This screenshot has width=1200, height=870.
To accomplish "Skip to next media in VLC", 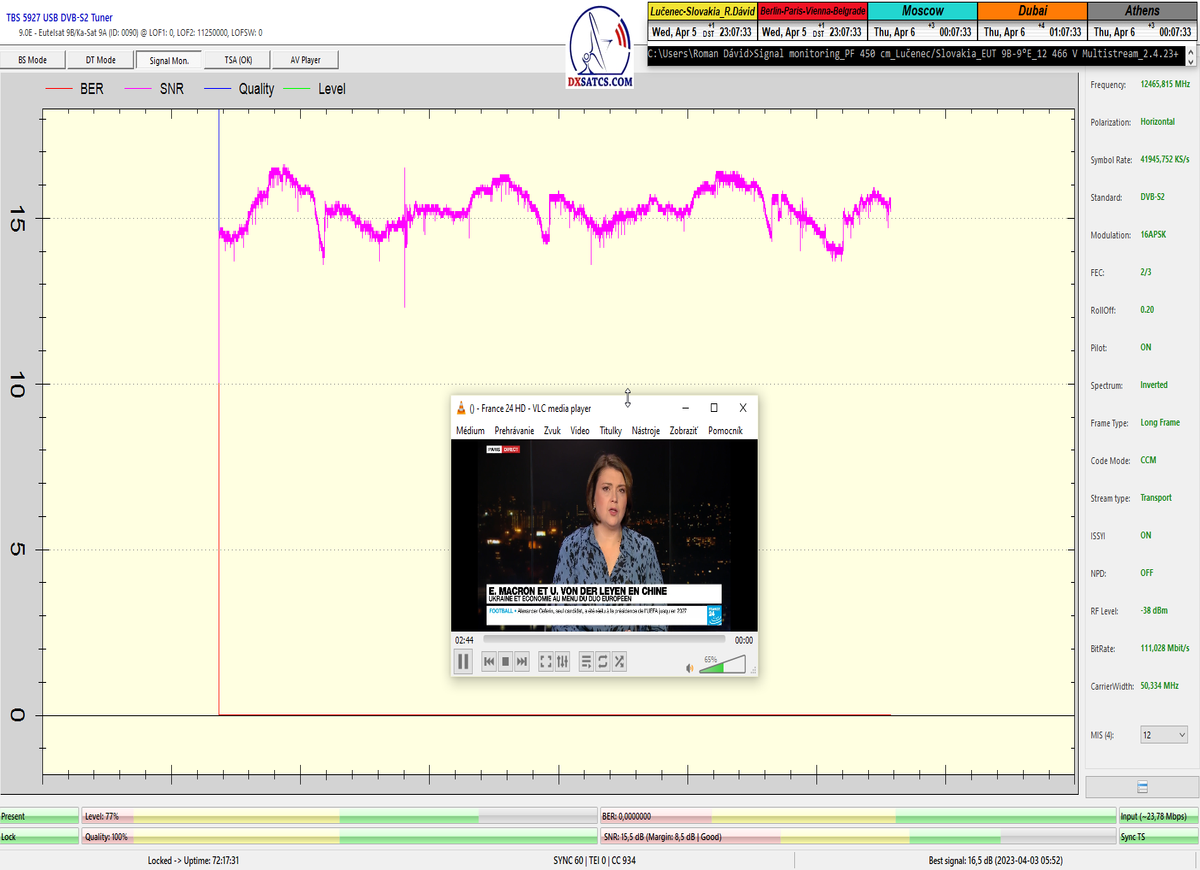I will (522, 661).
